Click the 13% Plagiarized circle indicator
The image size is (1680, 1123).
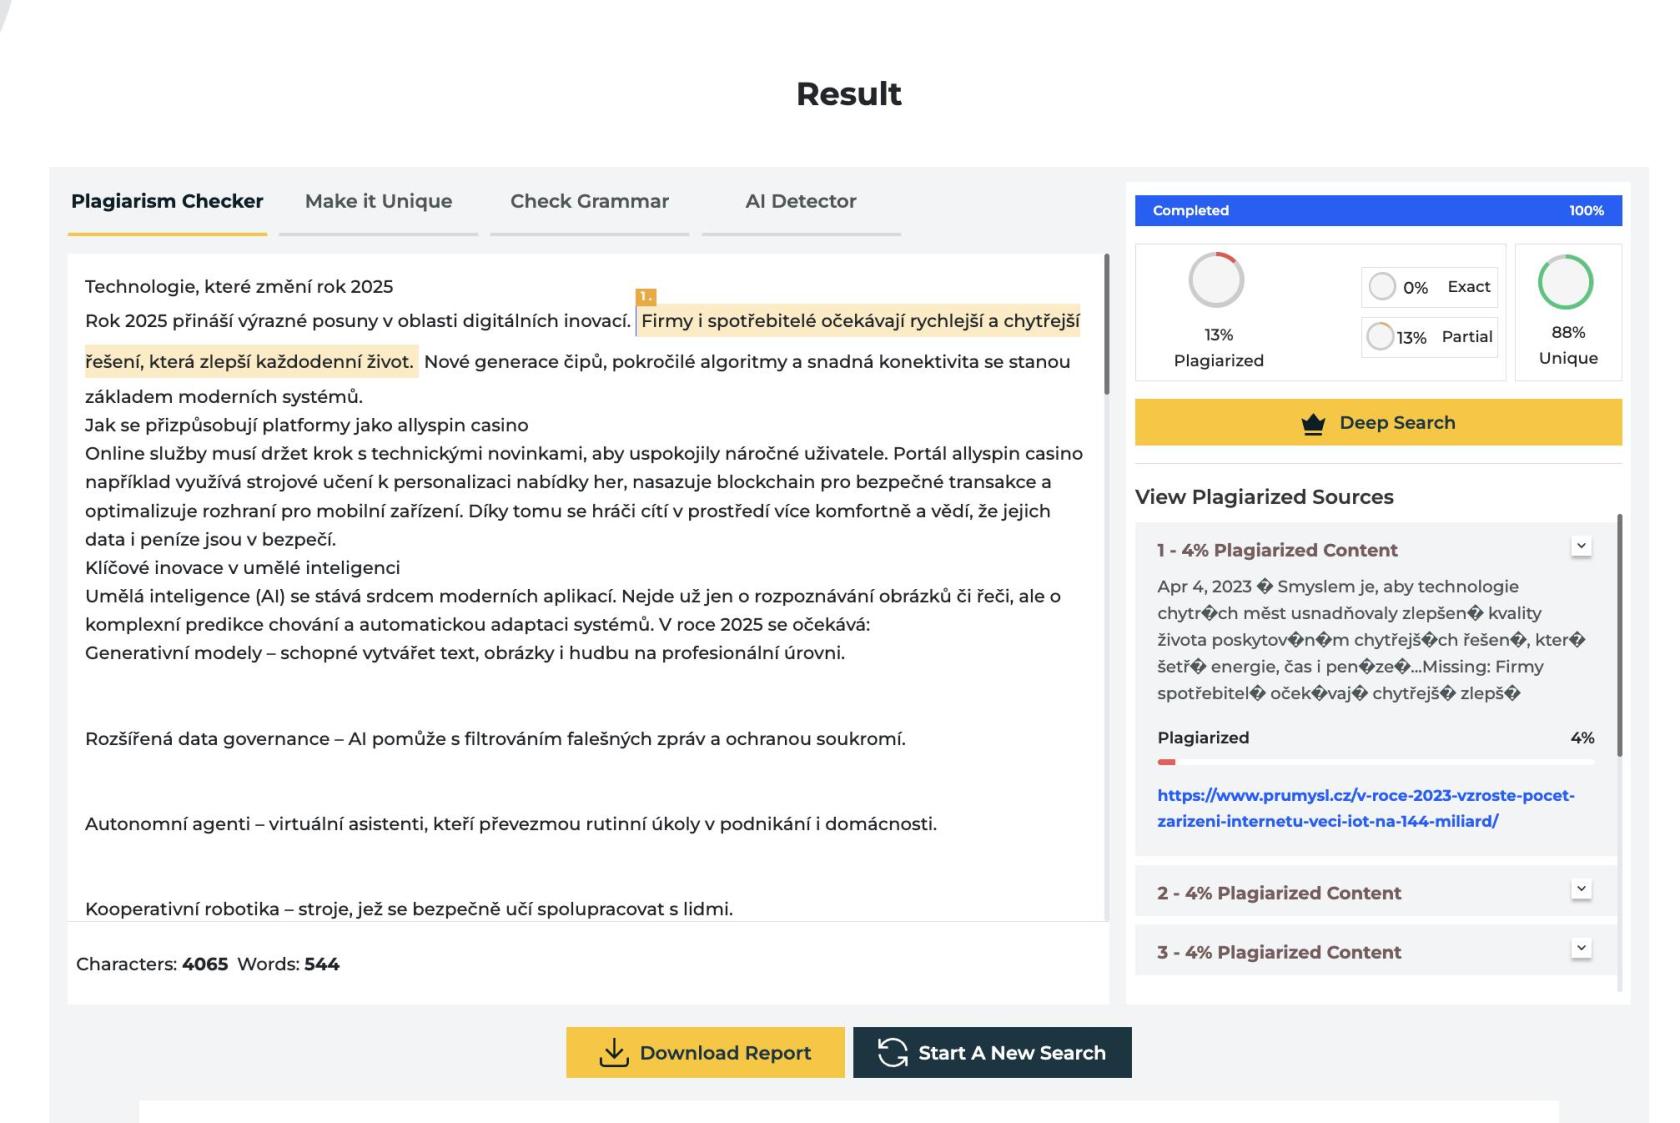[x=1216, y=280]
